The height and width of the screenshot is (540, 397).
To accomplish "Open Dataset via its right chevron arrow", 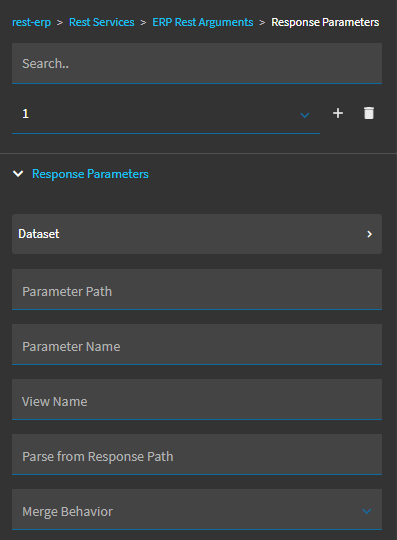I will (369, 234).
